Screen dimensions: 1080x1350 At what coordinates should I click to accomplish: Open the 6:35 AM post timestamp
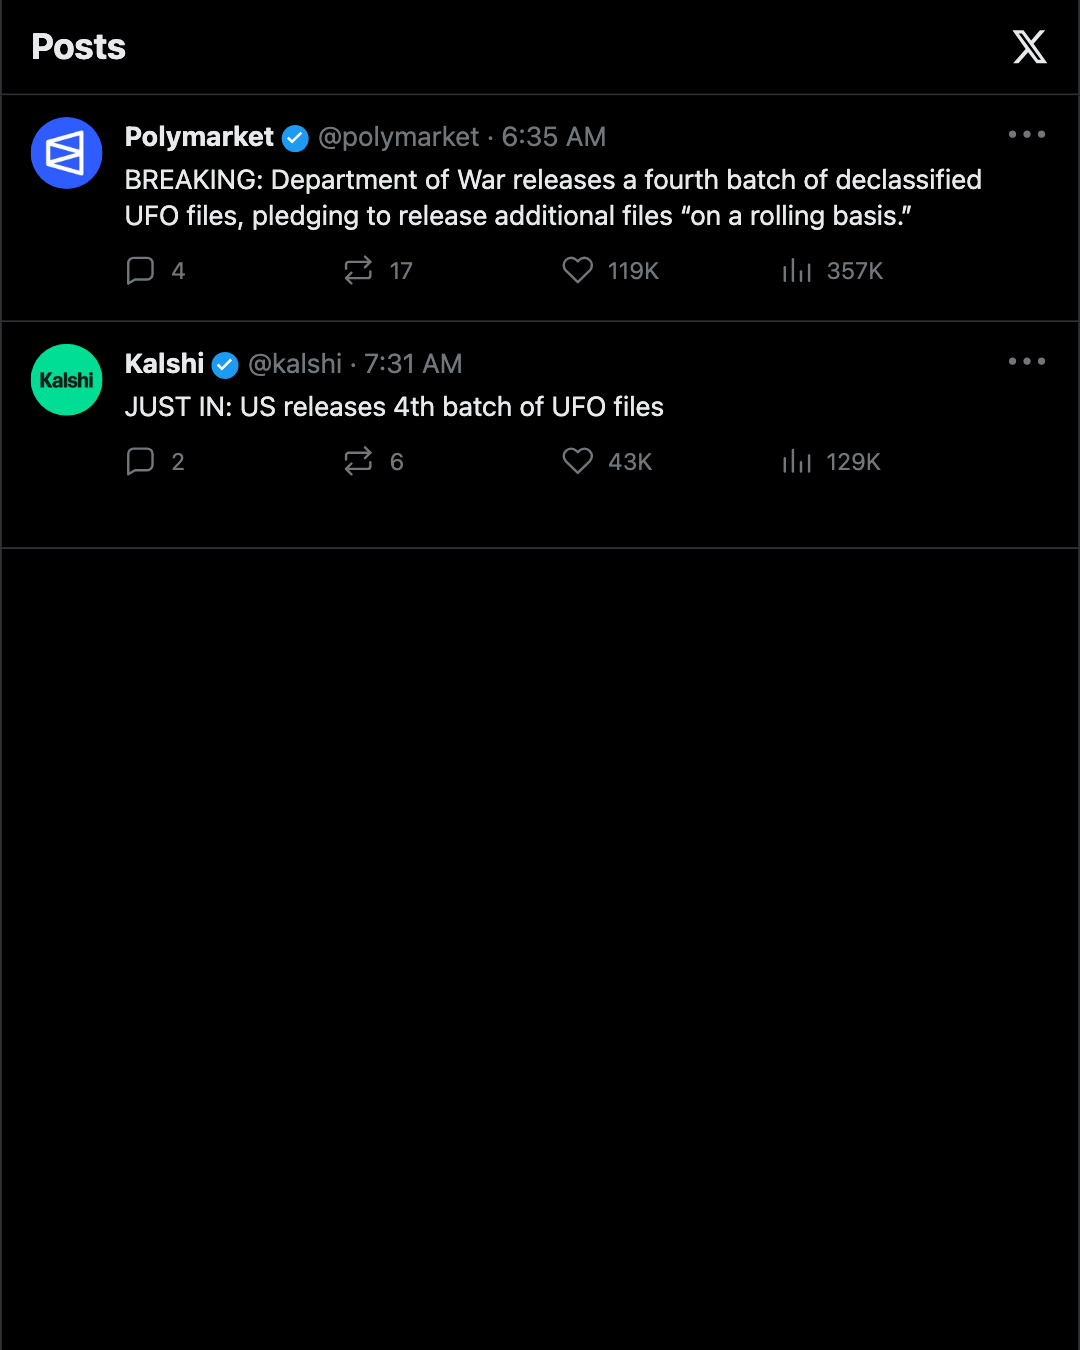coord(554,137)
